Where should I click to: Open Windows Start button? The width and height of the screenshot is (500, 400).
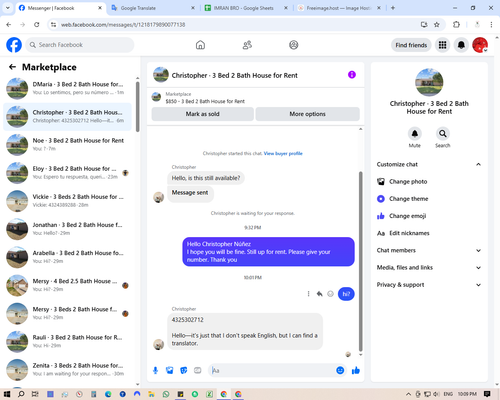tap(7, 394)
